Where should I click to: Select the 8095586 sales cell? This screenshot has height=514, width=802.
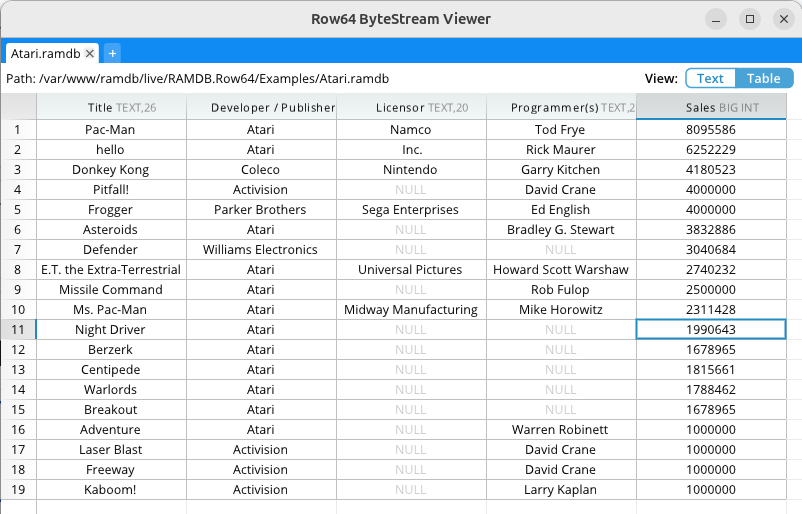[711, 129]
